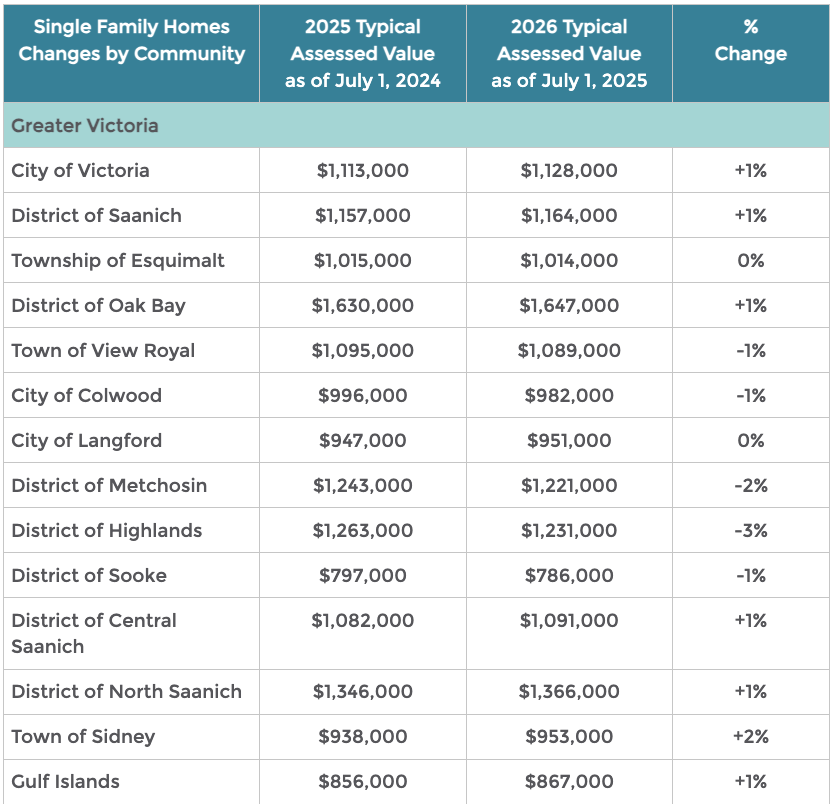This screenshot has width=834, height=804.
Task: Select the -3% change for Highlands
Action: [750, 531]
